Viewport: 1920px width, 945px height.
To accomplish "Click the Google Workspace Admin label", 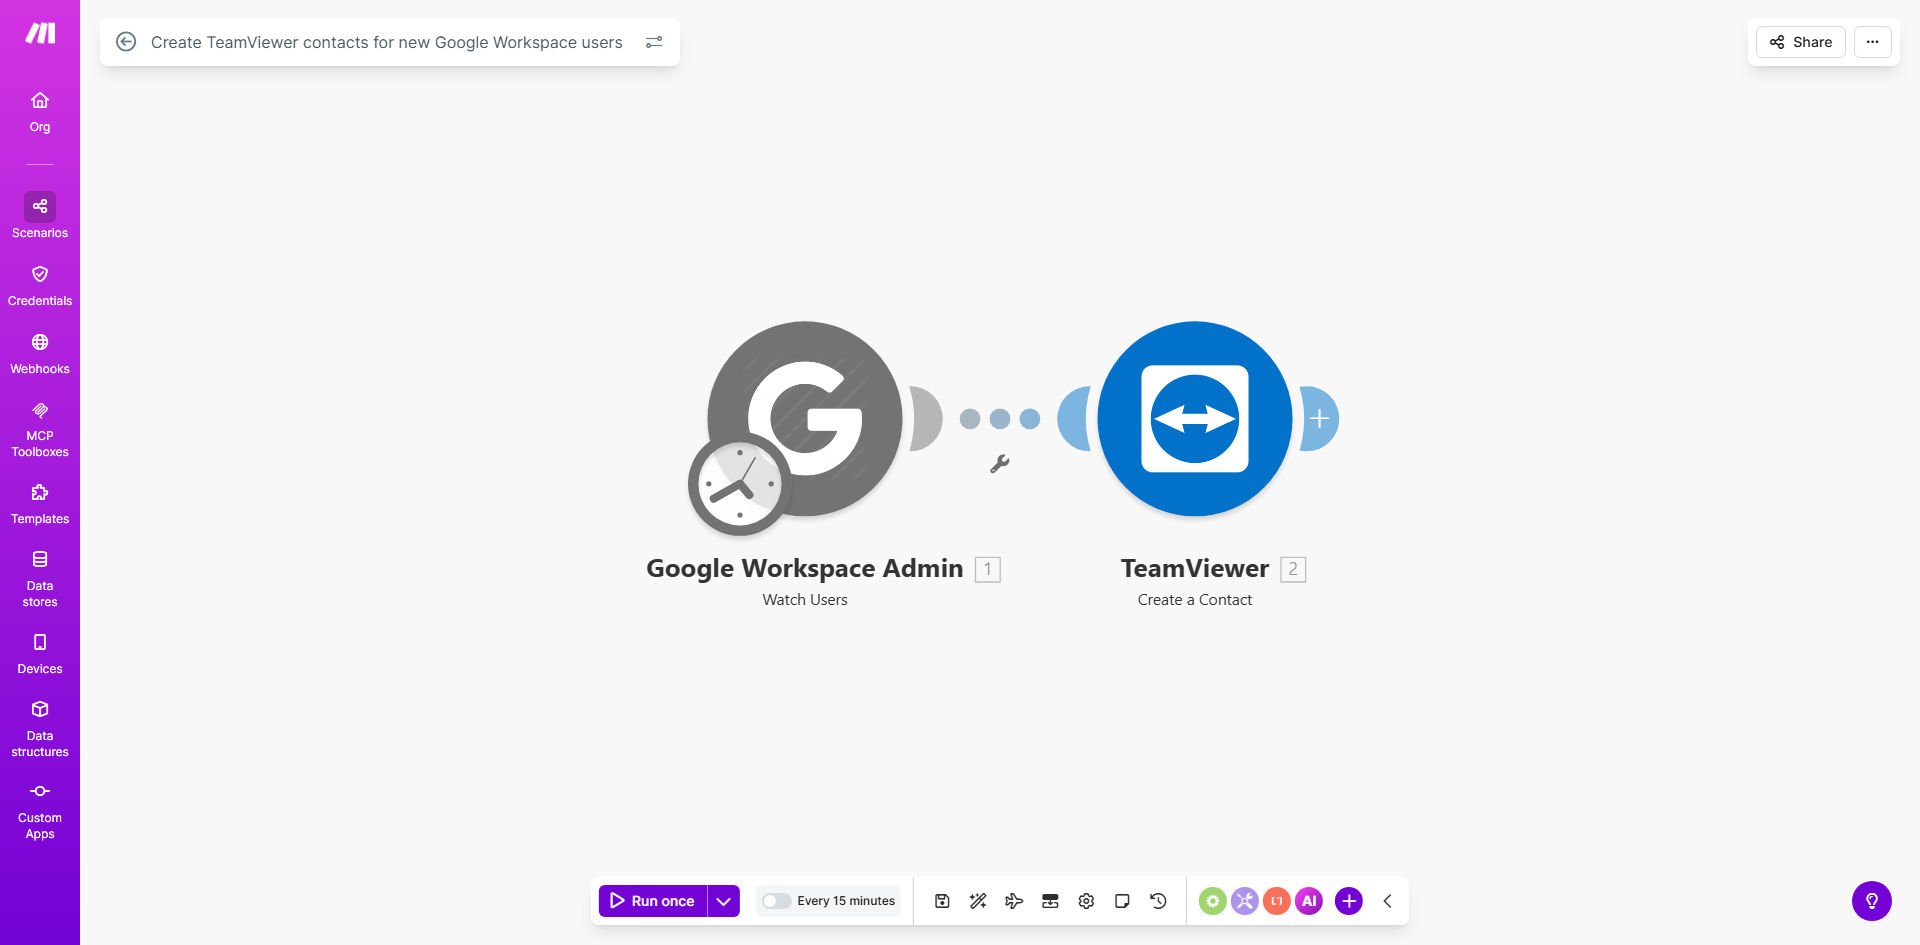I will (x=805, y=568).
